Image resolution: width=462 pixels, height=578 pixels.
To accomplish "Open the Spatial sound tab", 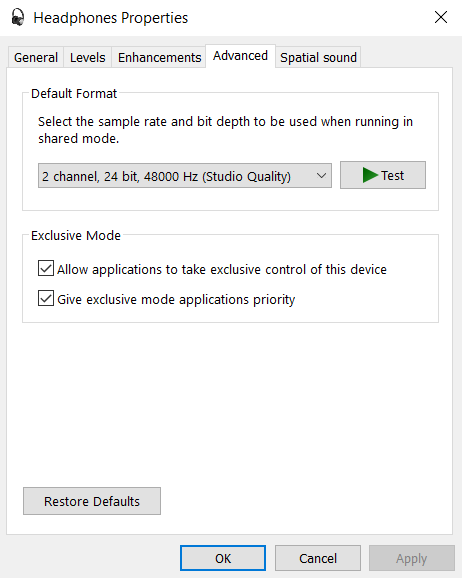I will point(318,58).
